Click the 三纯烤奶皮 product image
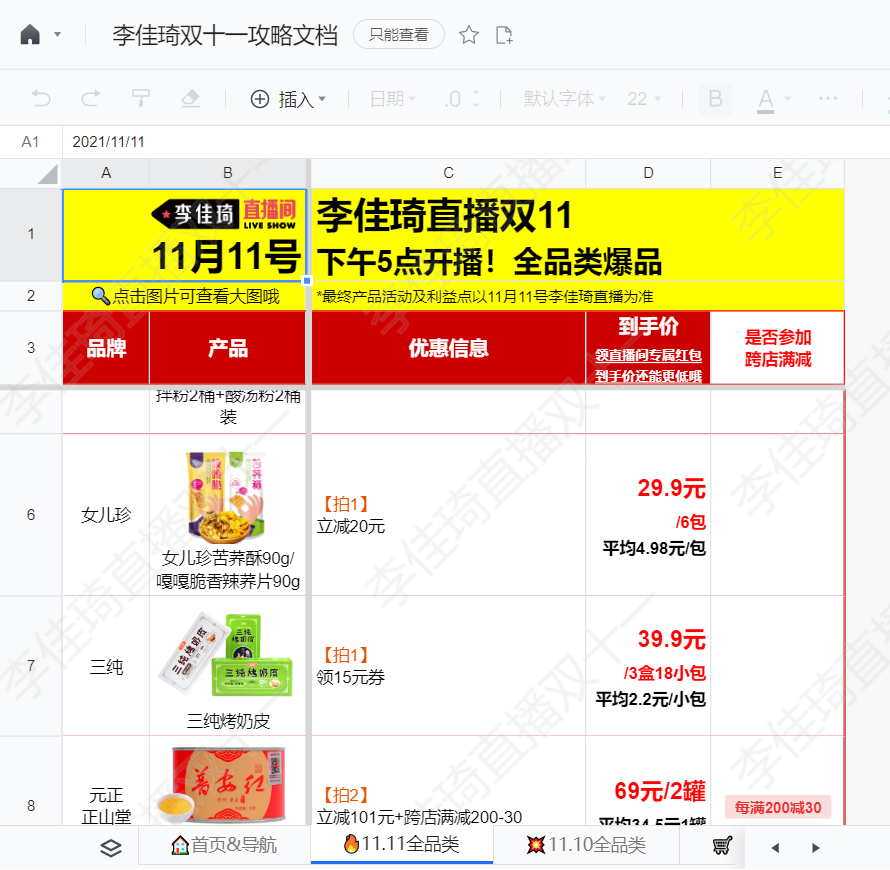The width and height of the screenshot is (890, 870). (x=228, y=655)
